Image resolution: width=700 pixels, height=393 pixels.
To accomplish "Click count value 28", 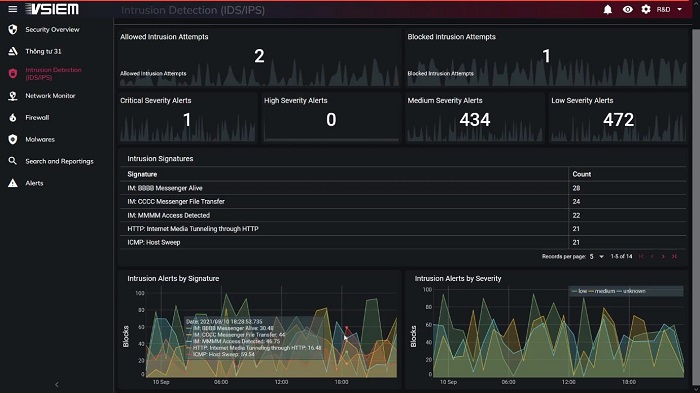I will (x=576, y=188).
